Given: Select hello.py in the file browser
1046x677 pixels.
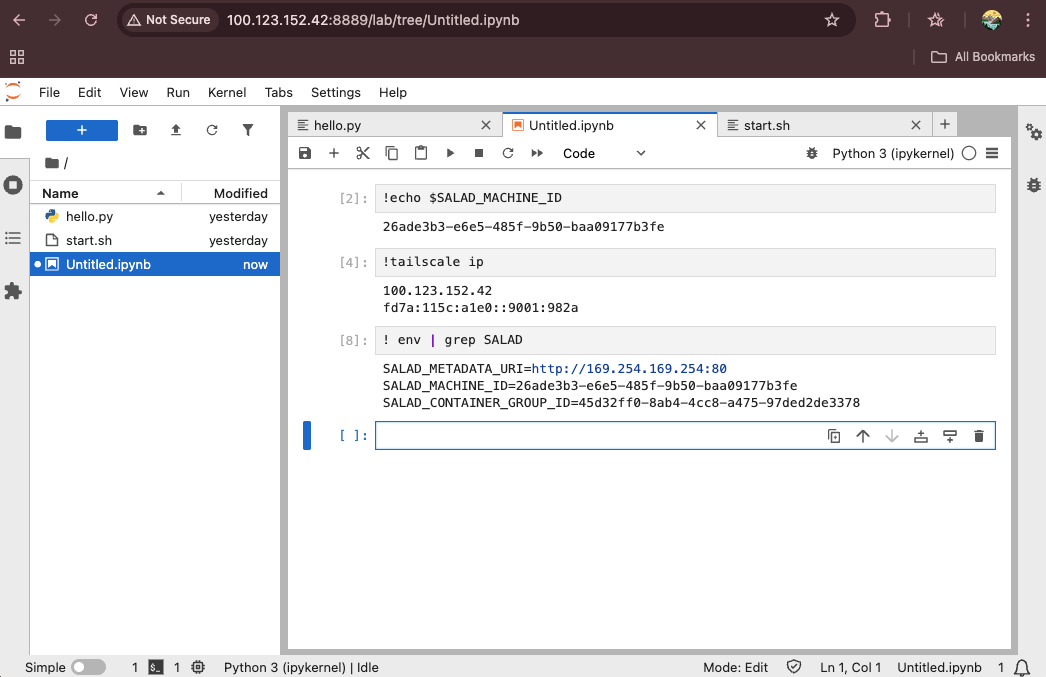Looking at the screenshot, I should coord(155,217).
